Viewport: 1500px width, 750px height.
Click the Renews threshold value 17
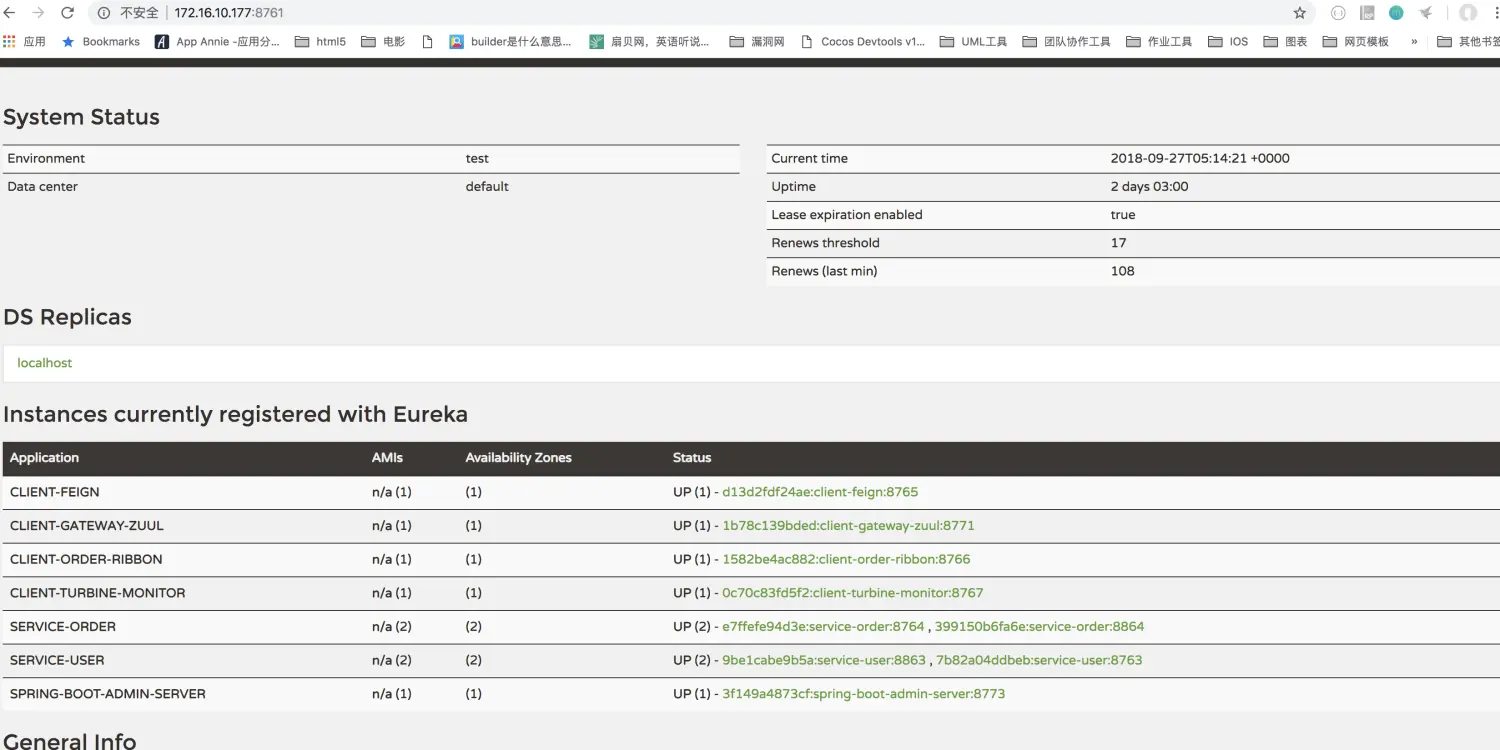tap(1118, 242)
